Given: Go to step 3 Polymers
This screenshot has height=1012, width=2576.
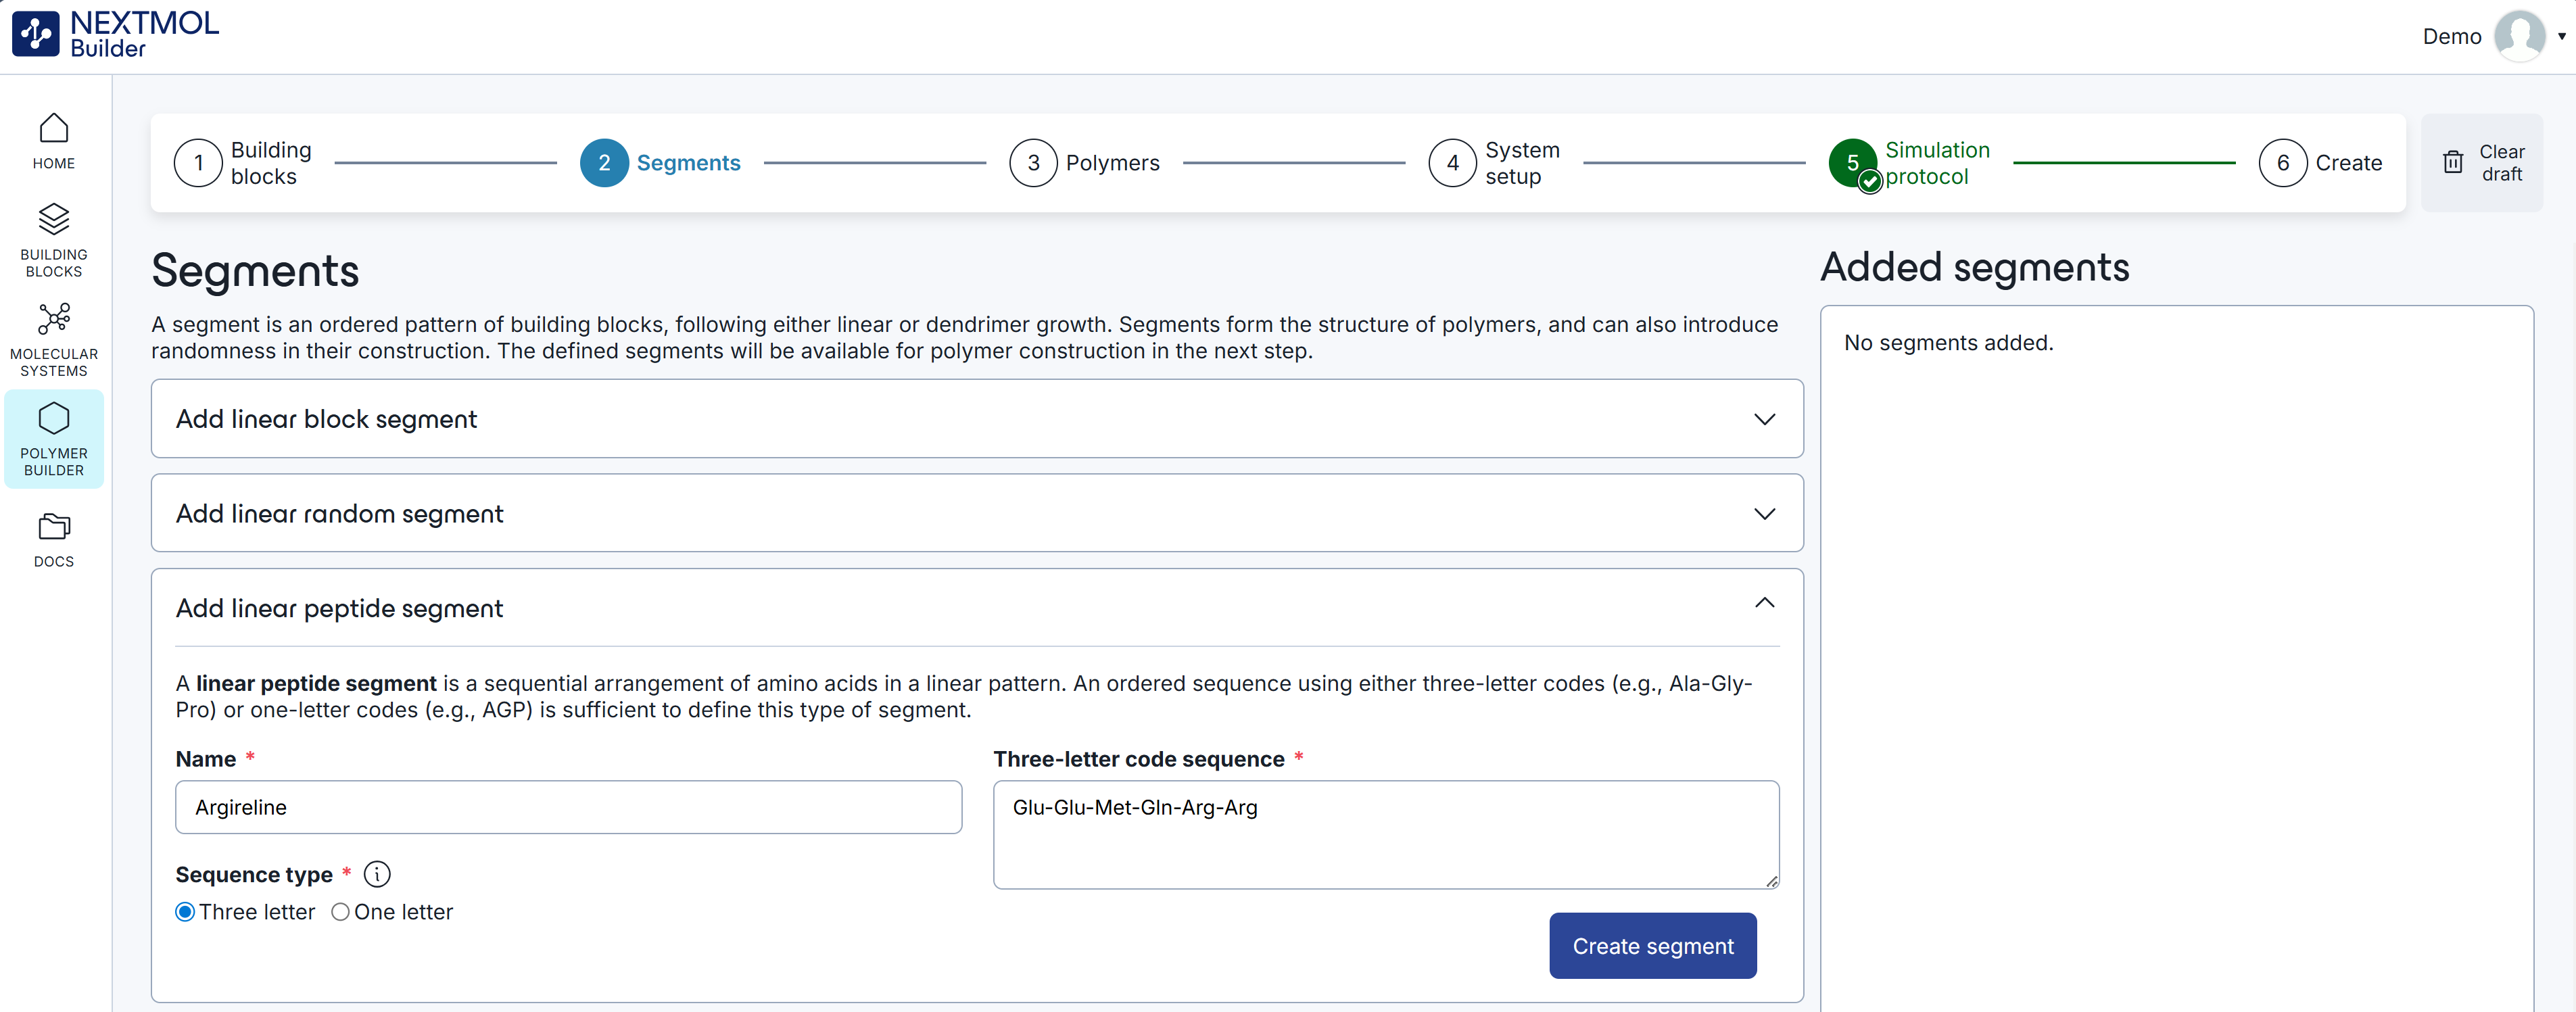Looking at the screenshot, I should 1034,163.
